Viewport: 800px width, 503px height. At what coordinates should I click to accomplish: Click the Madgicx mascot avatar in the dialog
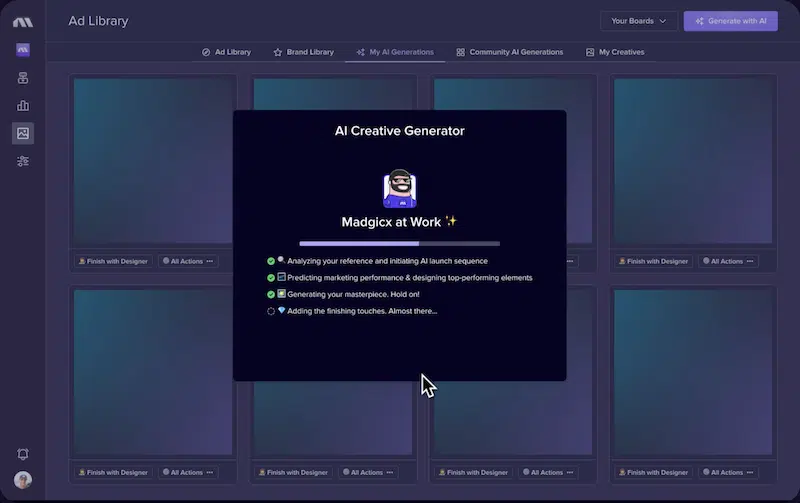click(400, 188)
